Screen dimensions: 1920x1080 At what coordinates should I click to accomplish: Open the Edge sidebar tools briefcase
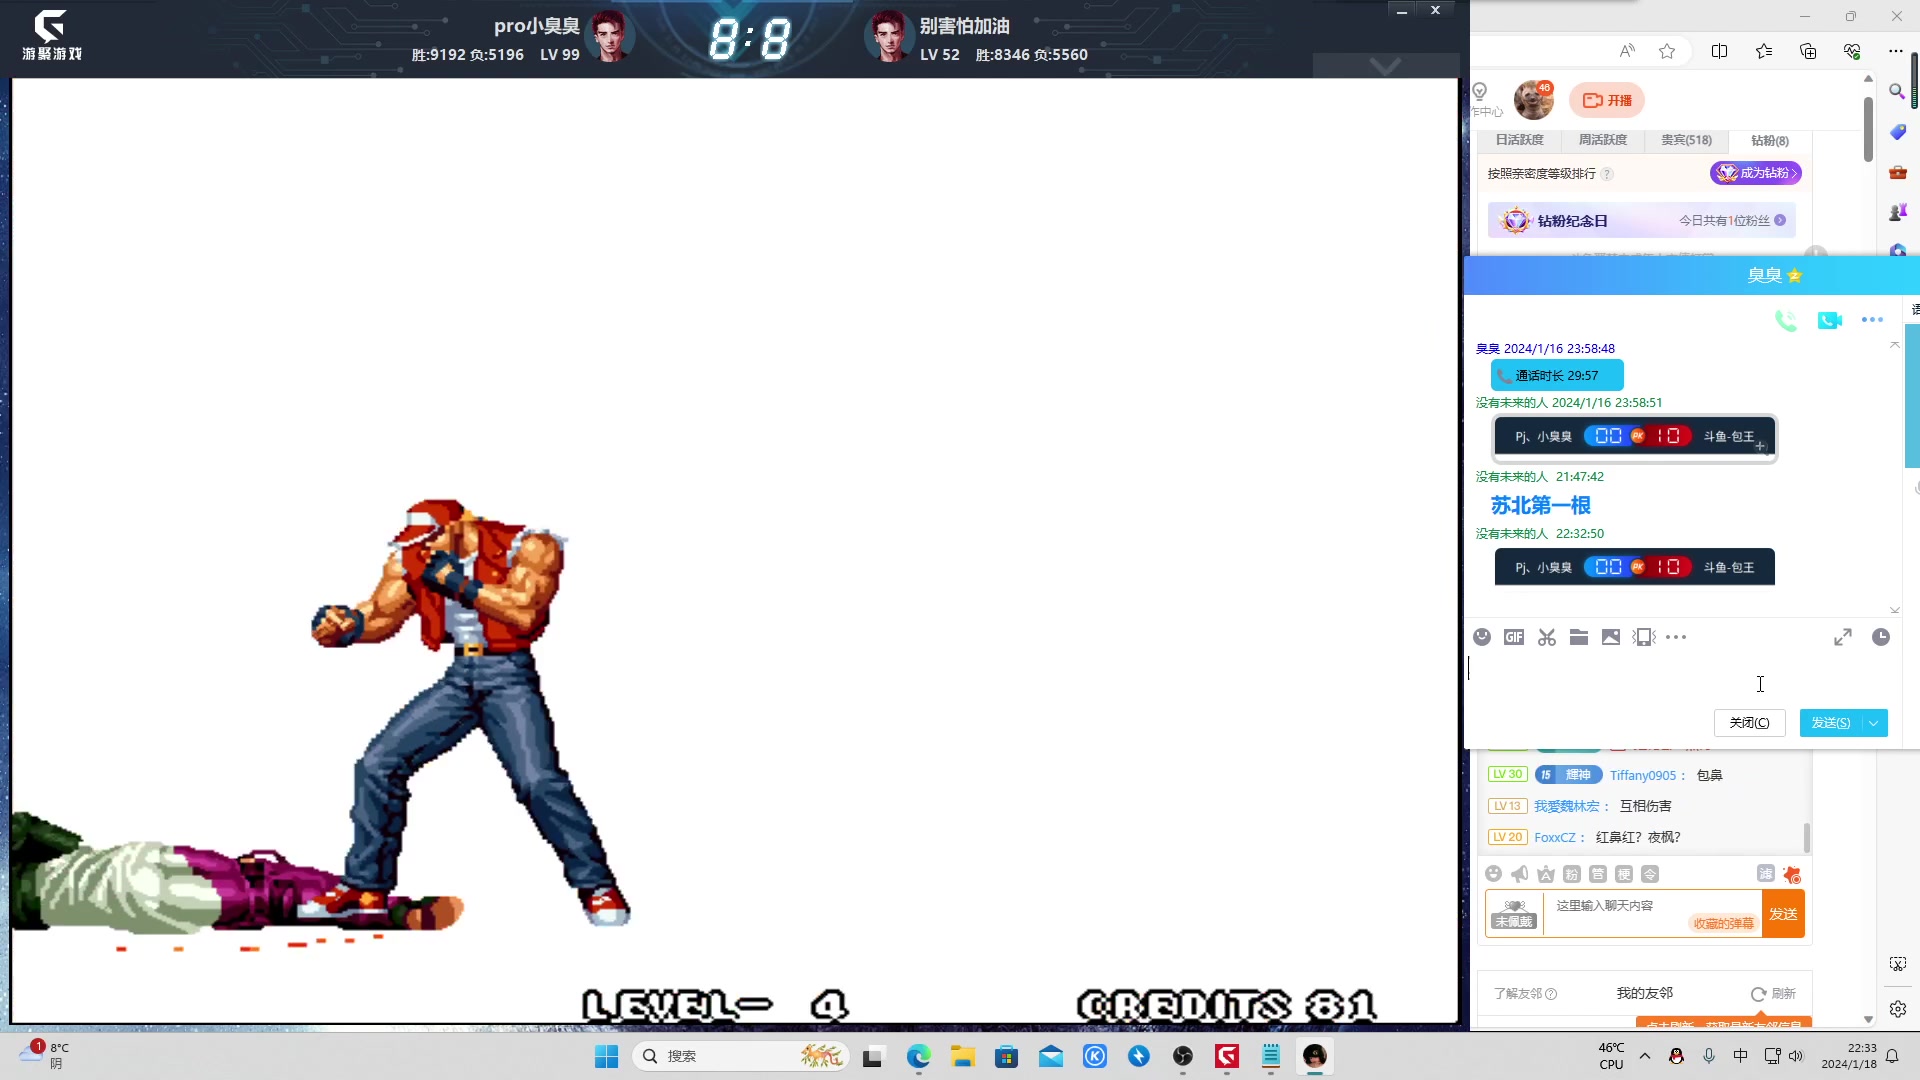click(1897, 172)
